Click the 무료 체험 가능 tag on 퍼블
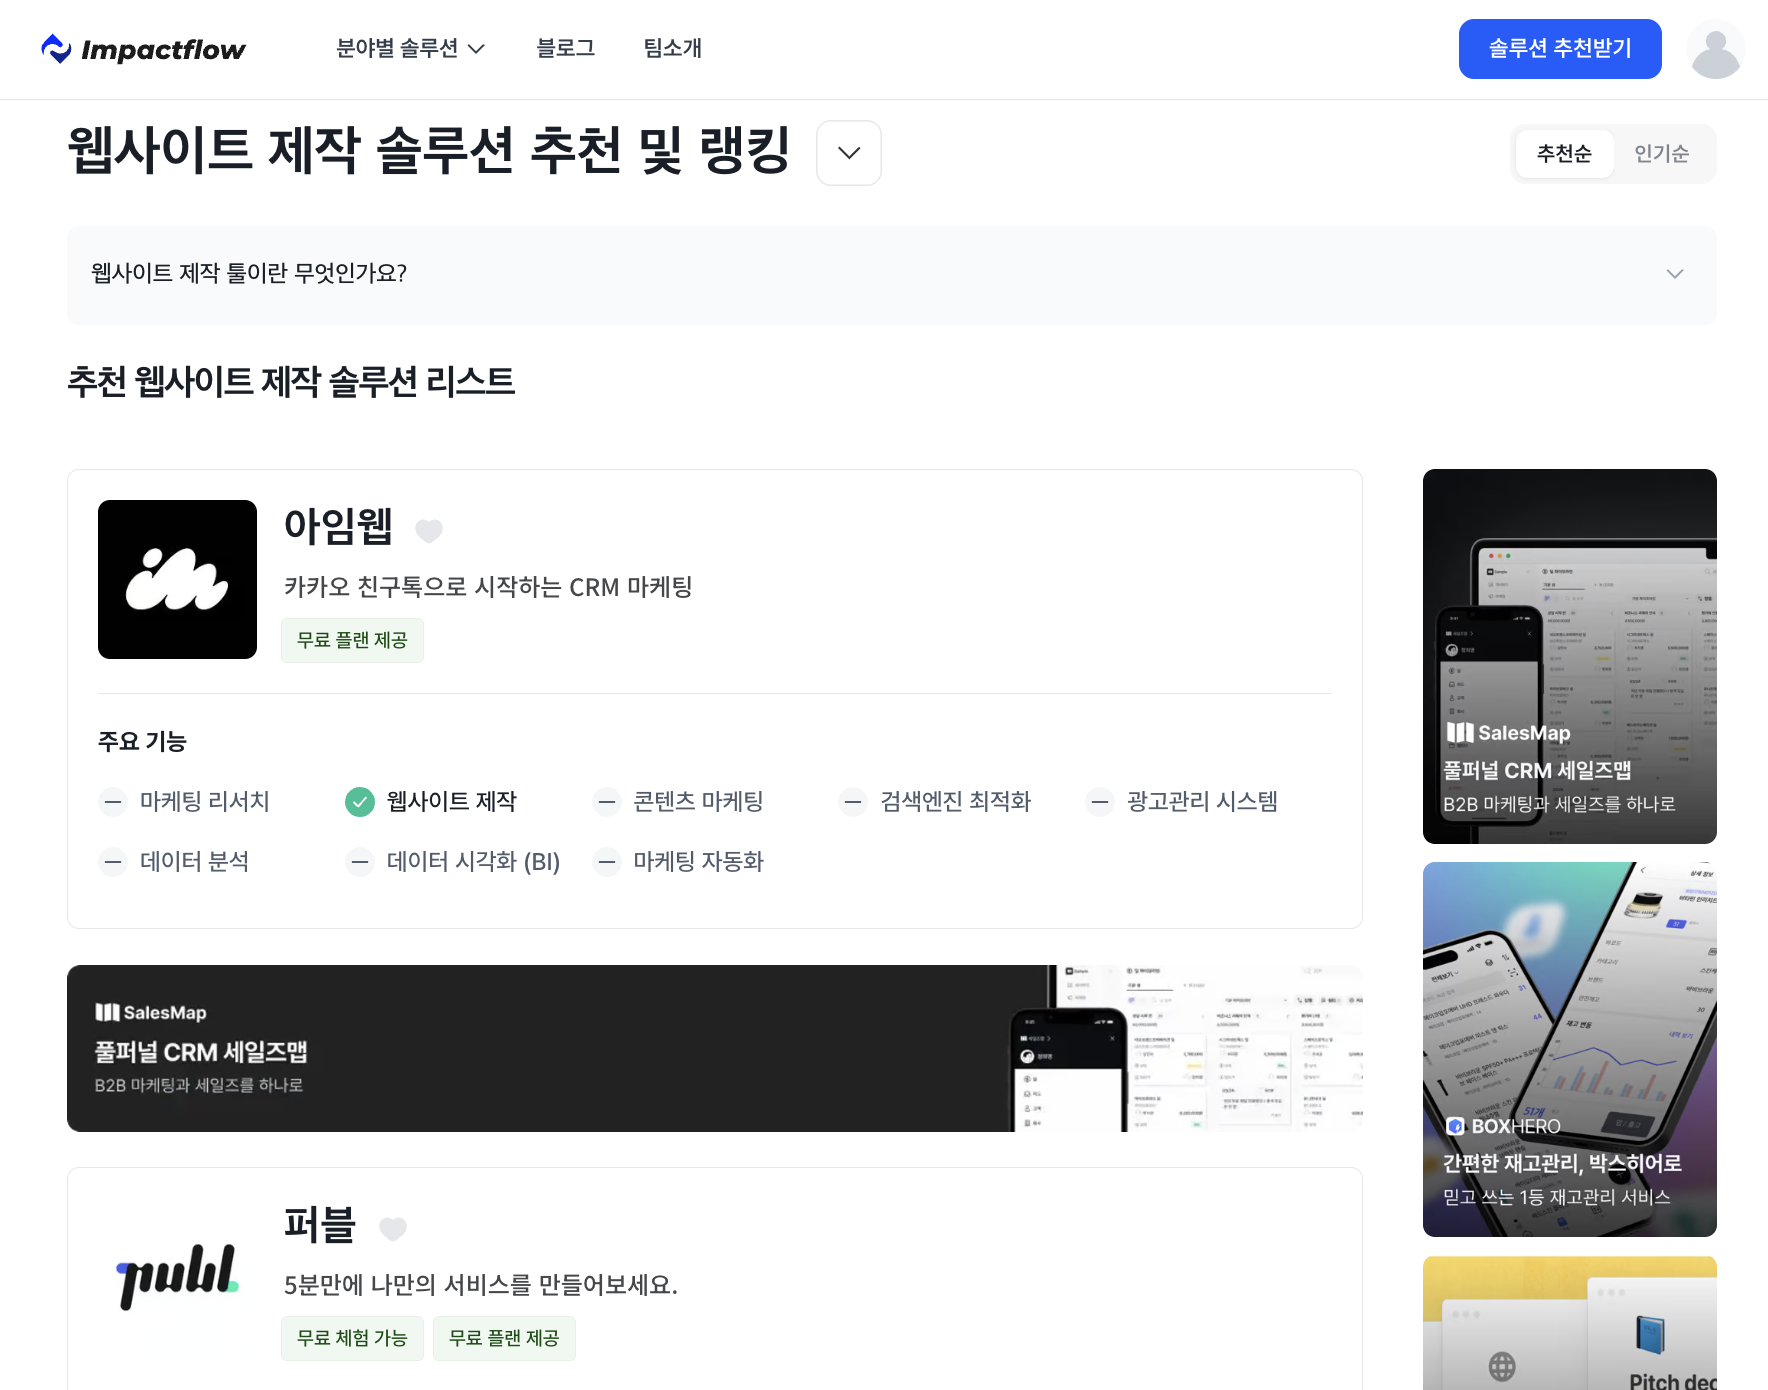This screenshot has width=1768, height=1390. (352, 1338)
